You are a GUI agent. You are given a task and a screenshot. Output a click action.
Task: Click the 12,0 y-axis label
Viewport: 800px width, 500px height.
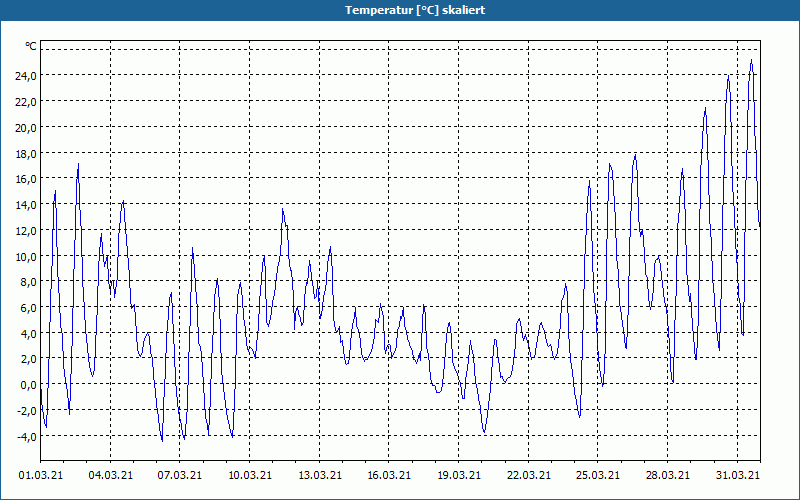pyautogui.click(x=26, y=231)
